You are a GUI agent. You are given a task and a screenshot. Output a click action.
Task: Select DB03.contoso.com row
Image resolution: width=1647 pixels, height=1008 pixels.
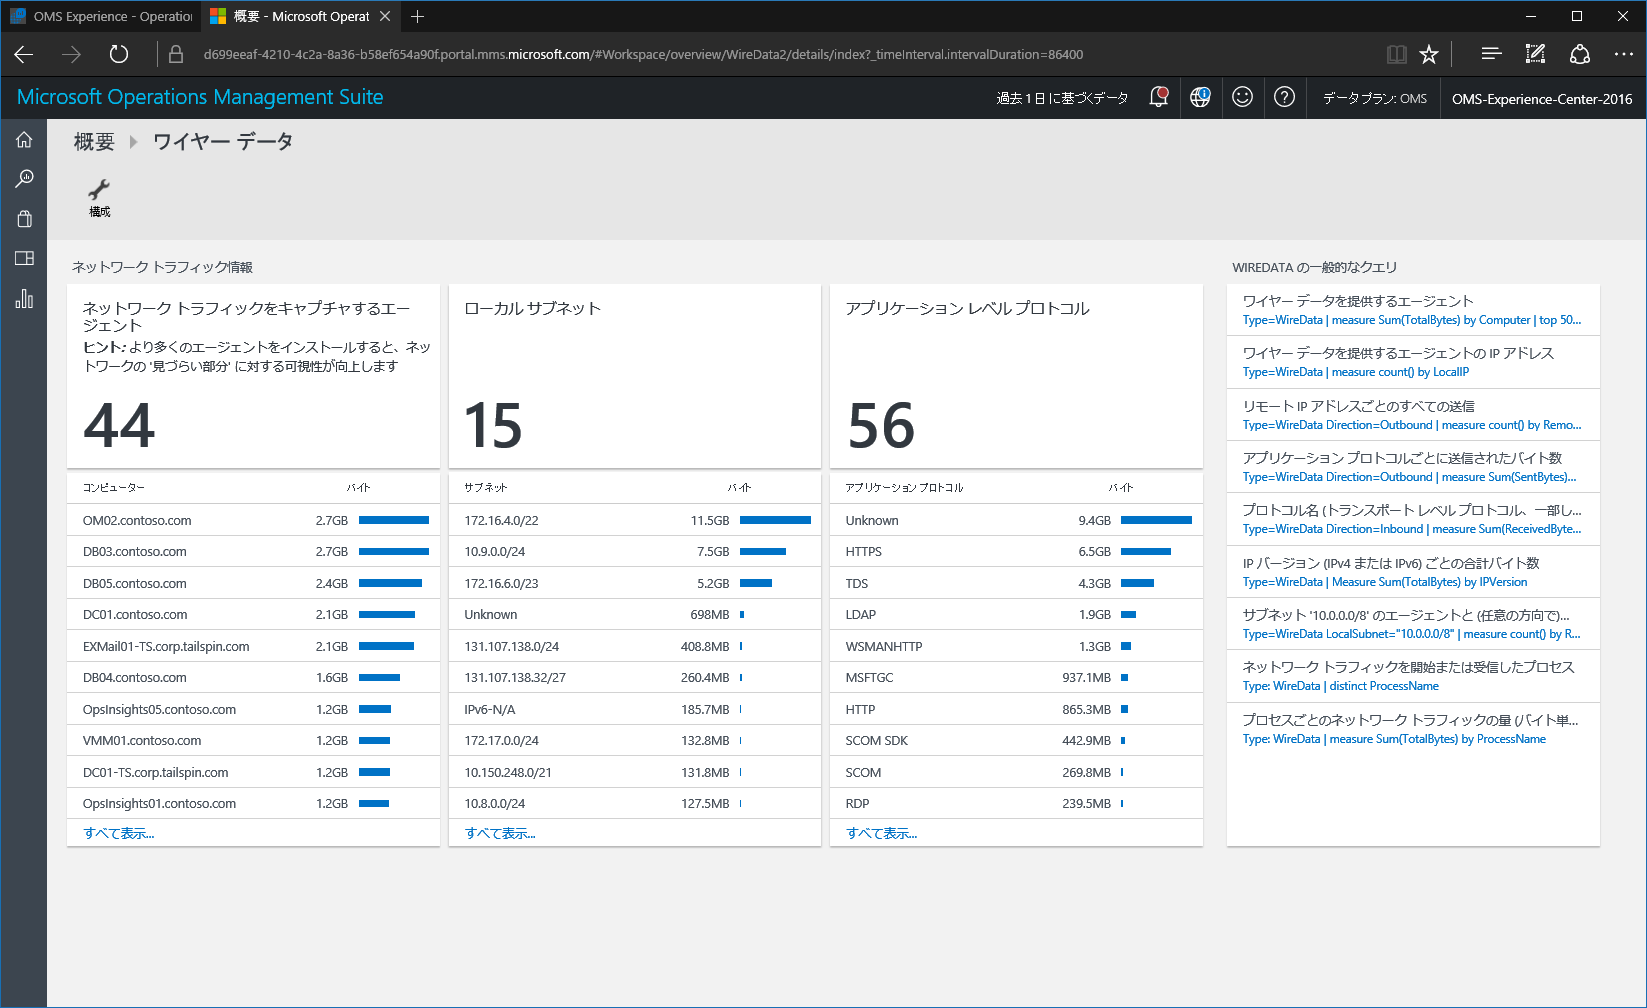coord(253,551)
